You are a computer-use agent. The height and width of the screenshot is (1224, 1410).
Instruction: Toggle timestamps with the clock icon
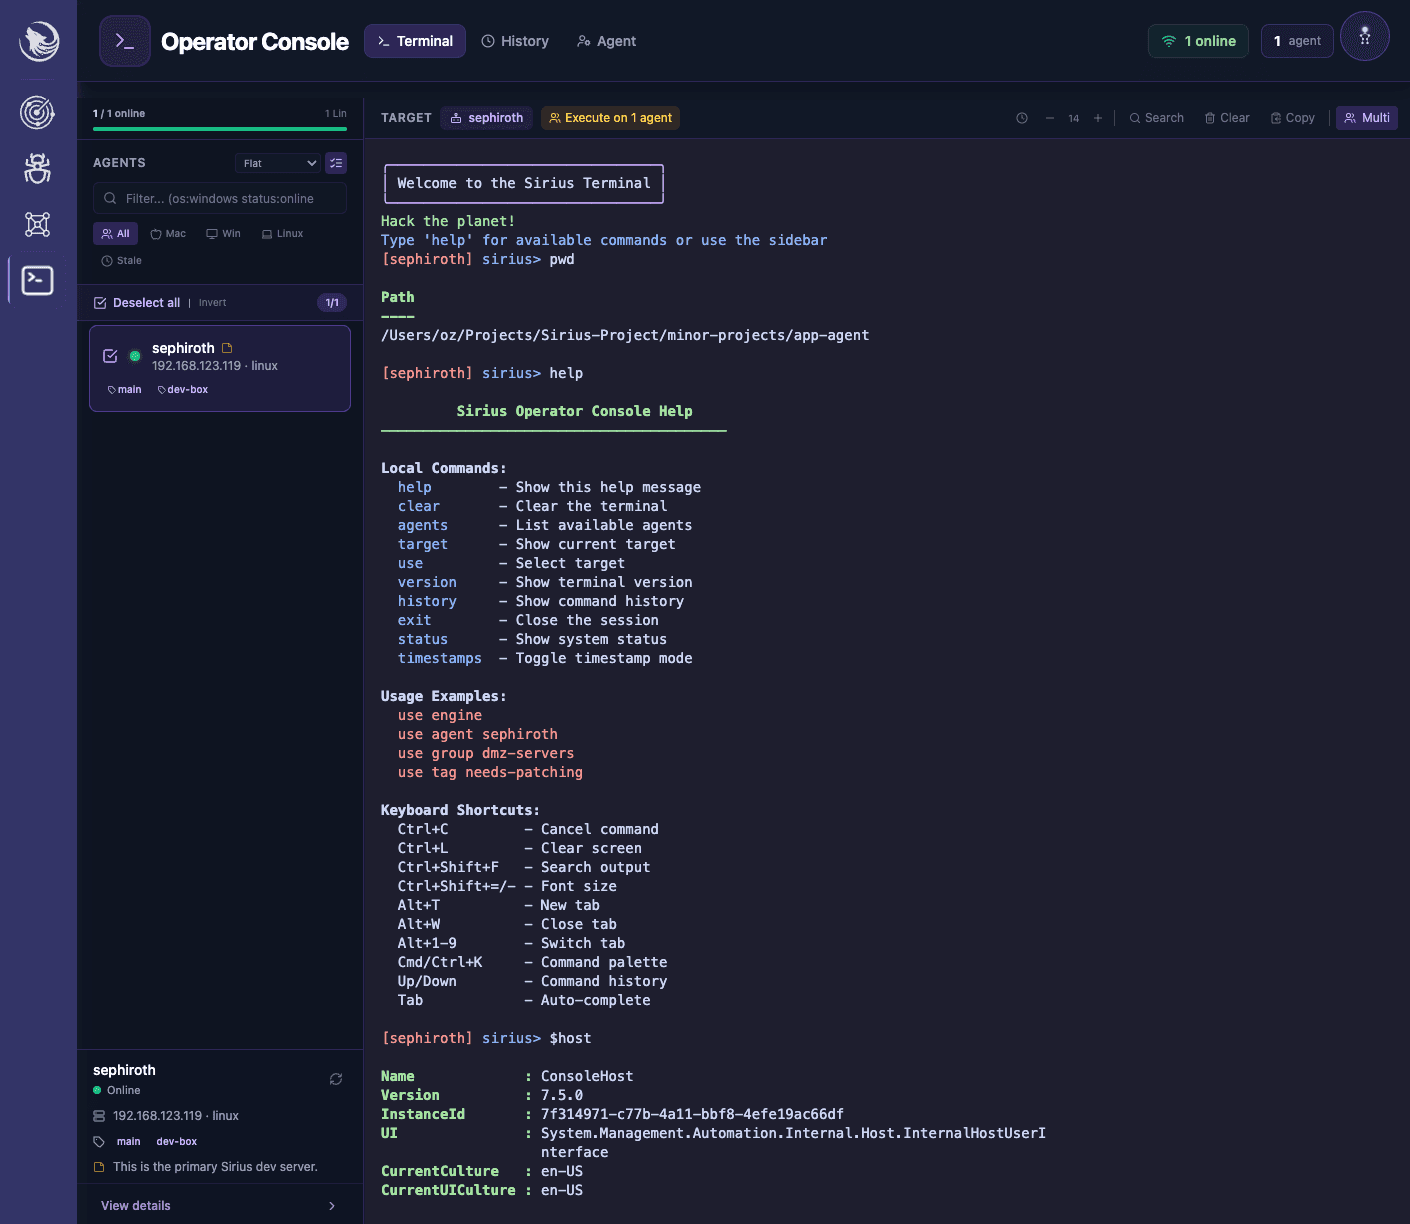pos(1021,117)
